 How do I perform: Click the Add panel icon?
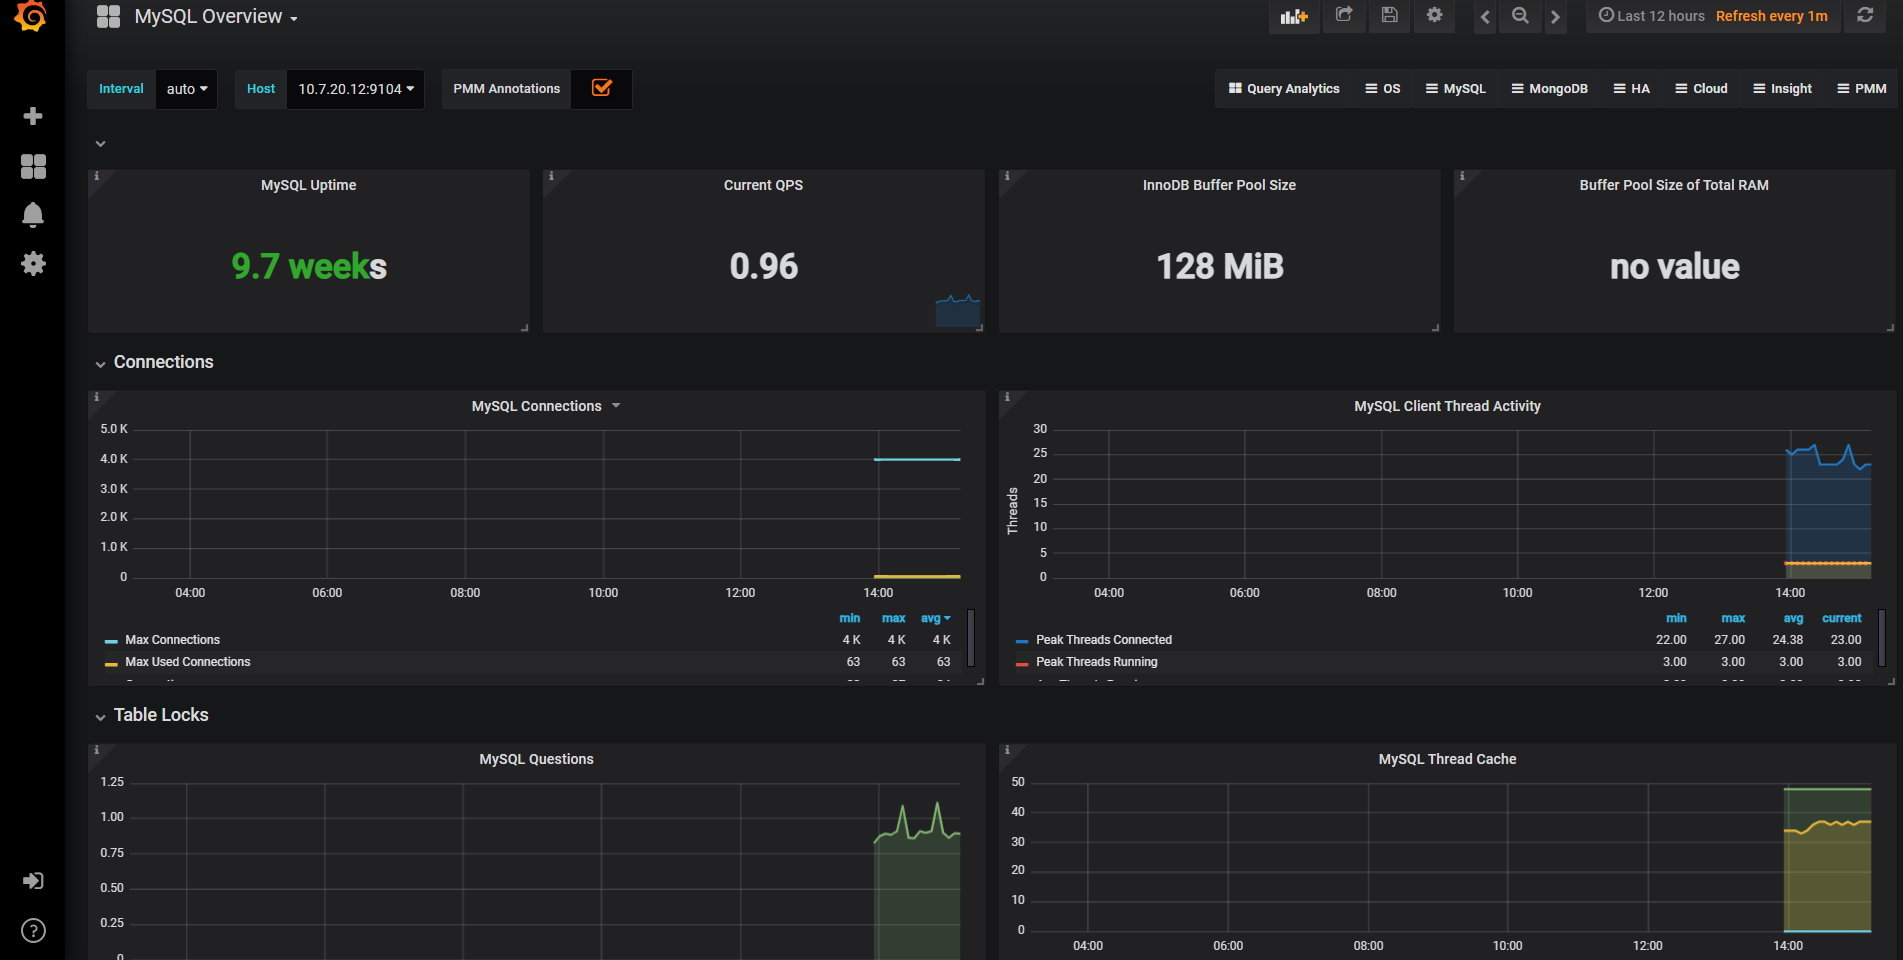(1294, 16)
